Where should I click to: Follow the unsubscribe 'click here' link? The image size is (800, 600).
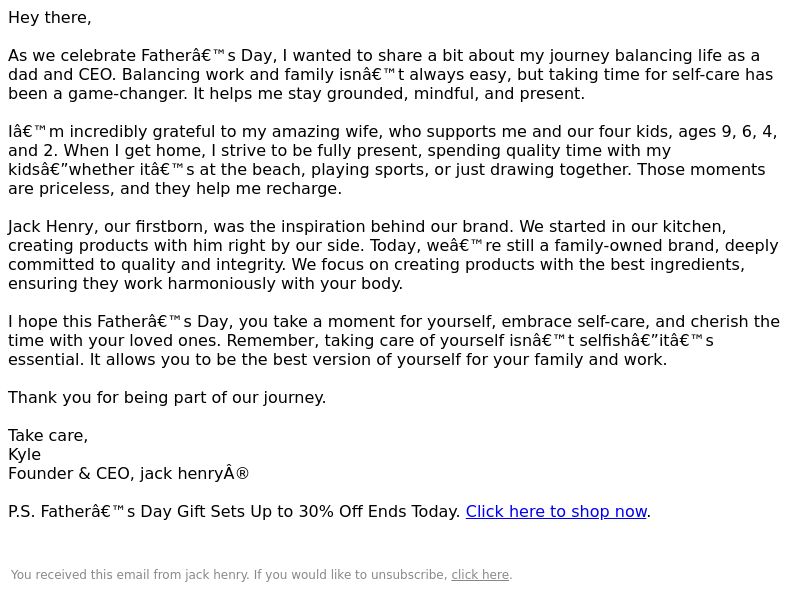click(480, 574)
